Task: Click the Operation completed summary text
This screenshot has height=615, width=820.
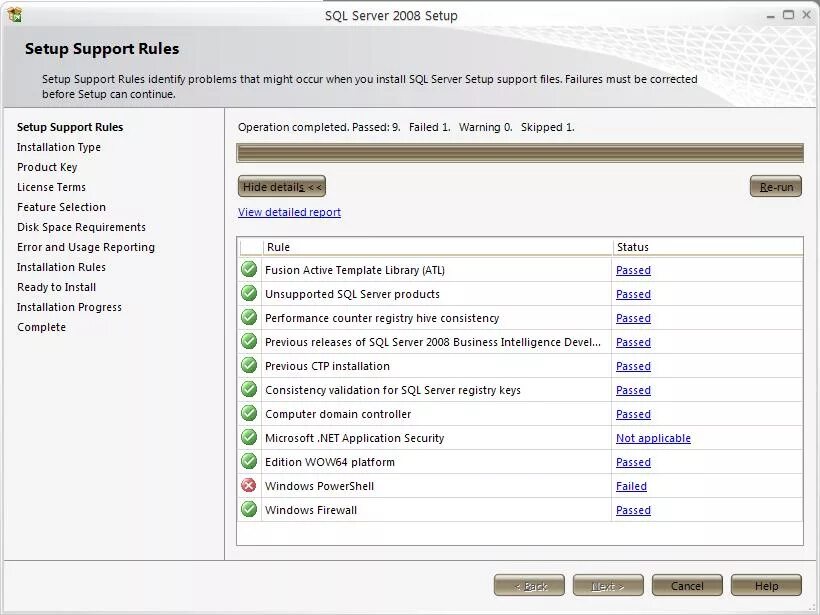Action: pos(406,127)
